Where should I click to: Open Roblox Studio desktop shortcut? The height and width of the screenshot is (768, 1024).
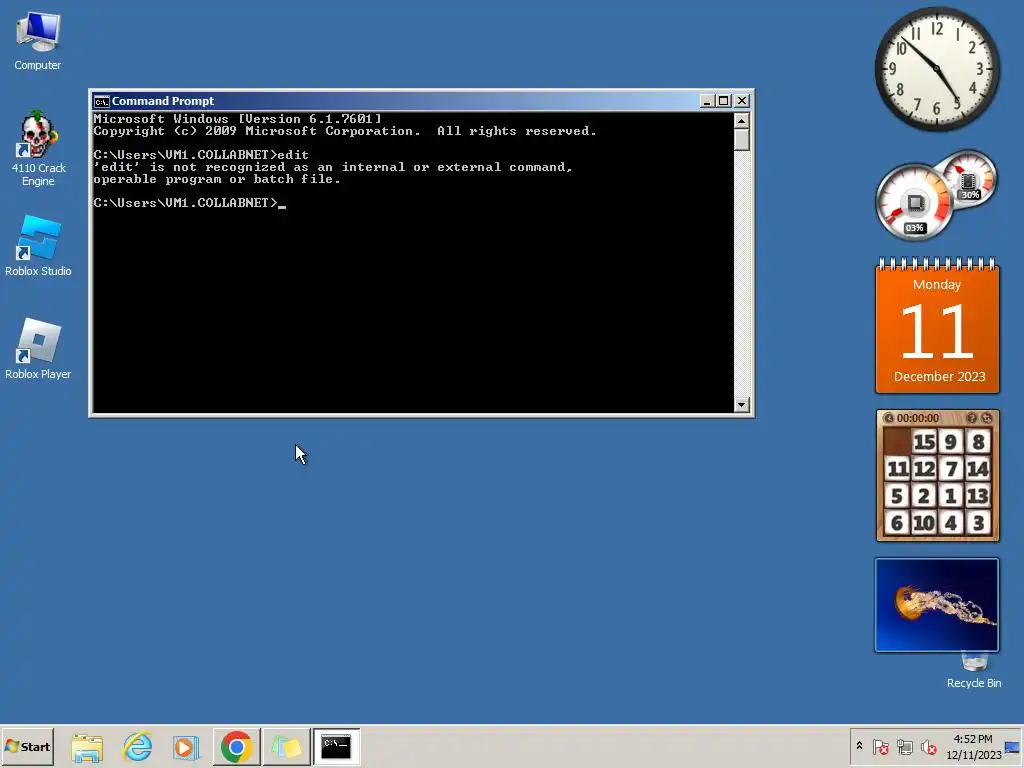click(38, 246)
